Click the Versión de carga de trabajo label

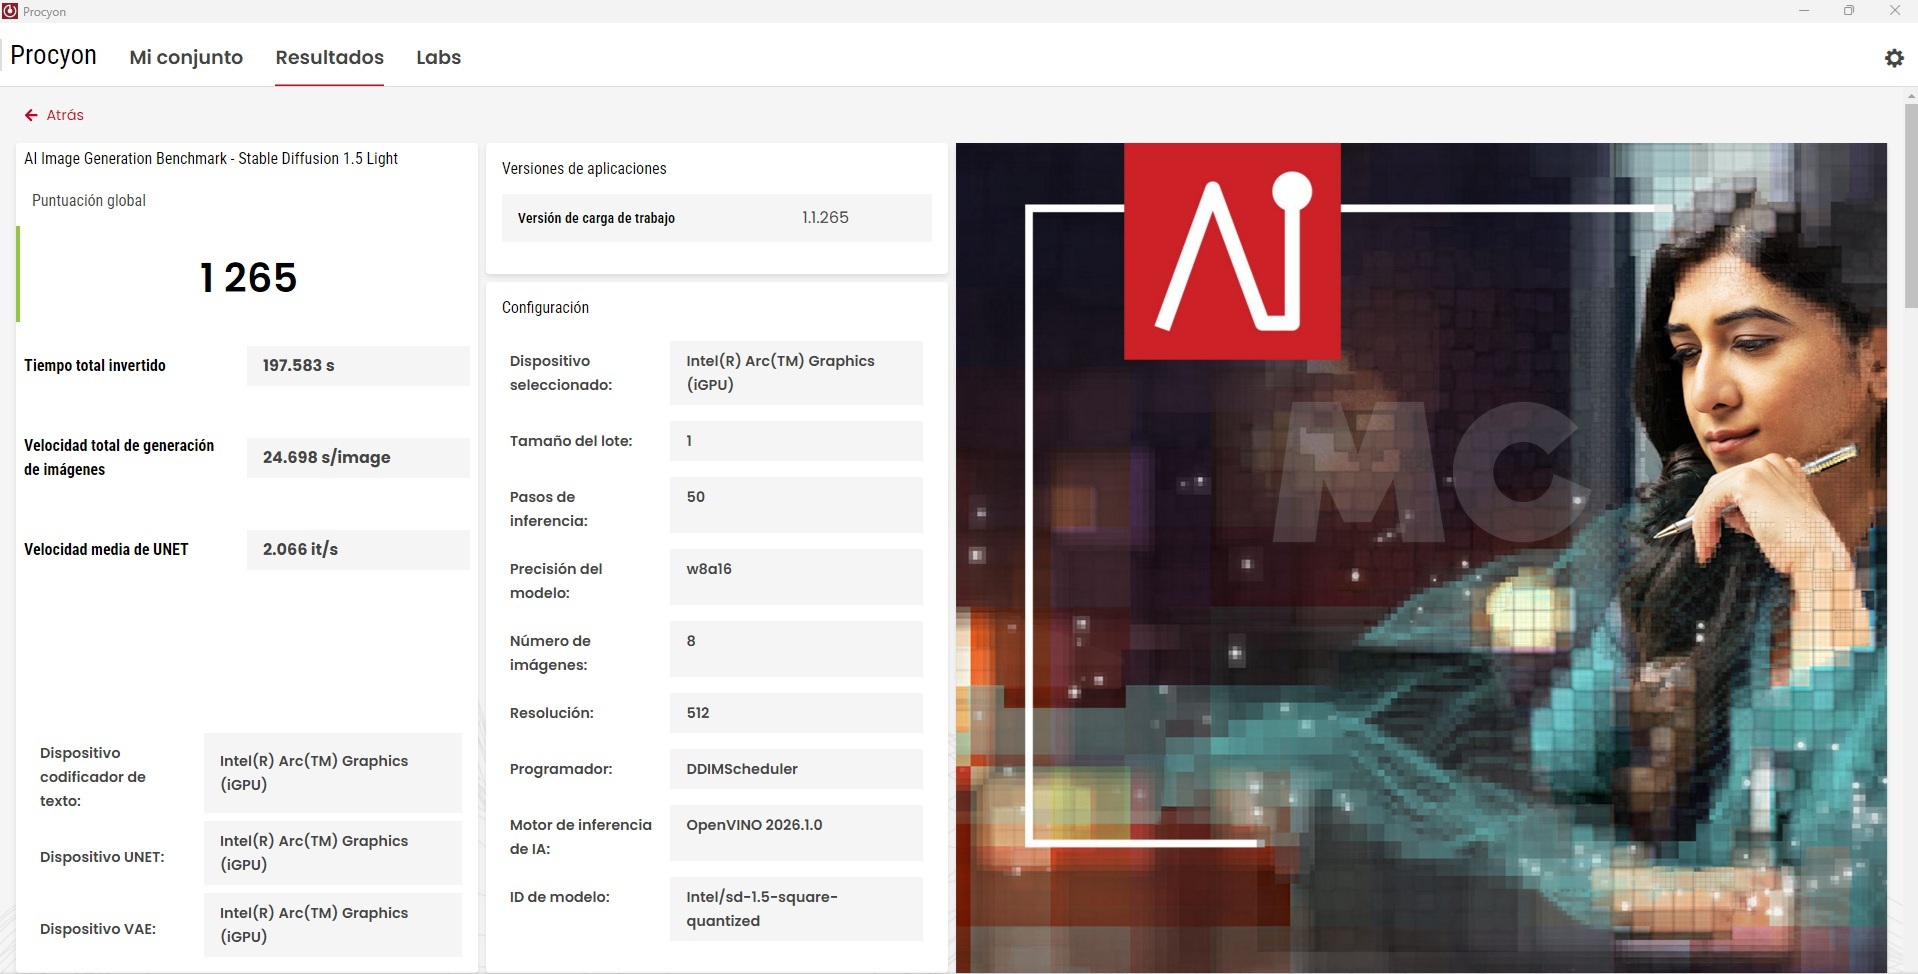click(x=596, y=218)
